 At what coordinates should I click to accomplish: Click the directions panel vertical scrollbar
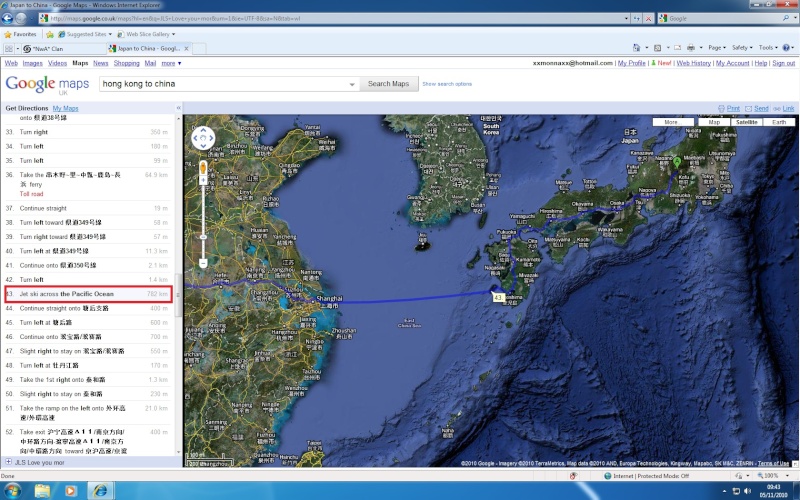tap(178, 295)
